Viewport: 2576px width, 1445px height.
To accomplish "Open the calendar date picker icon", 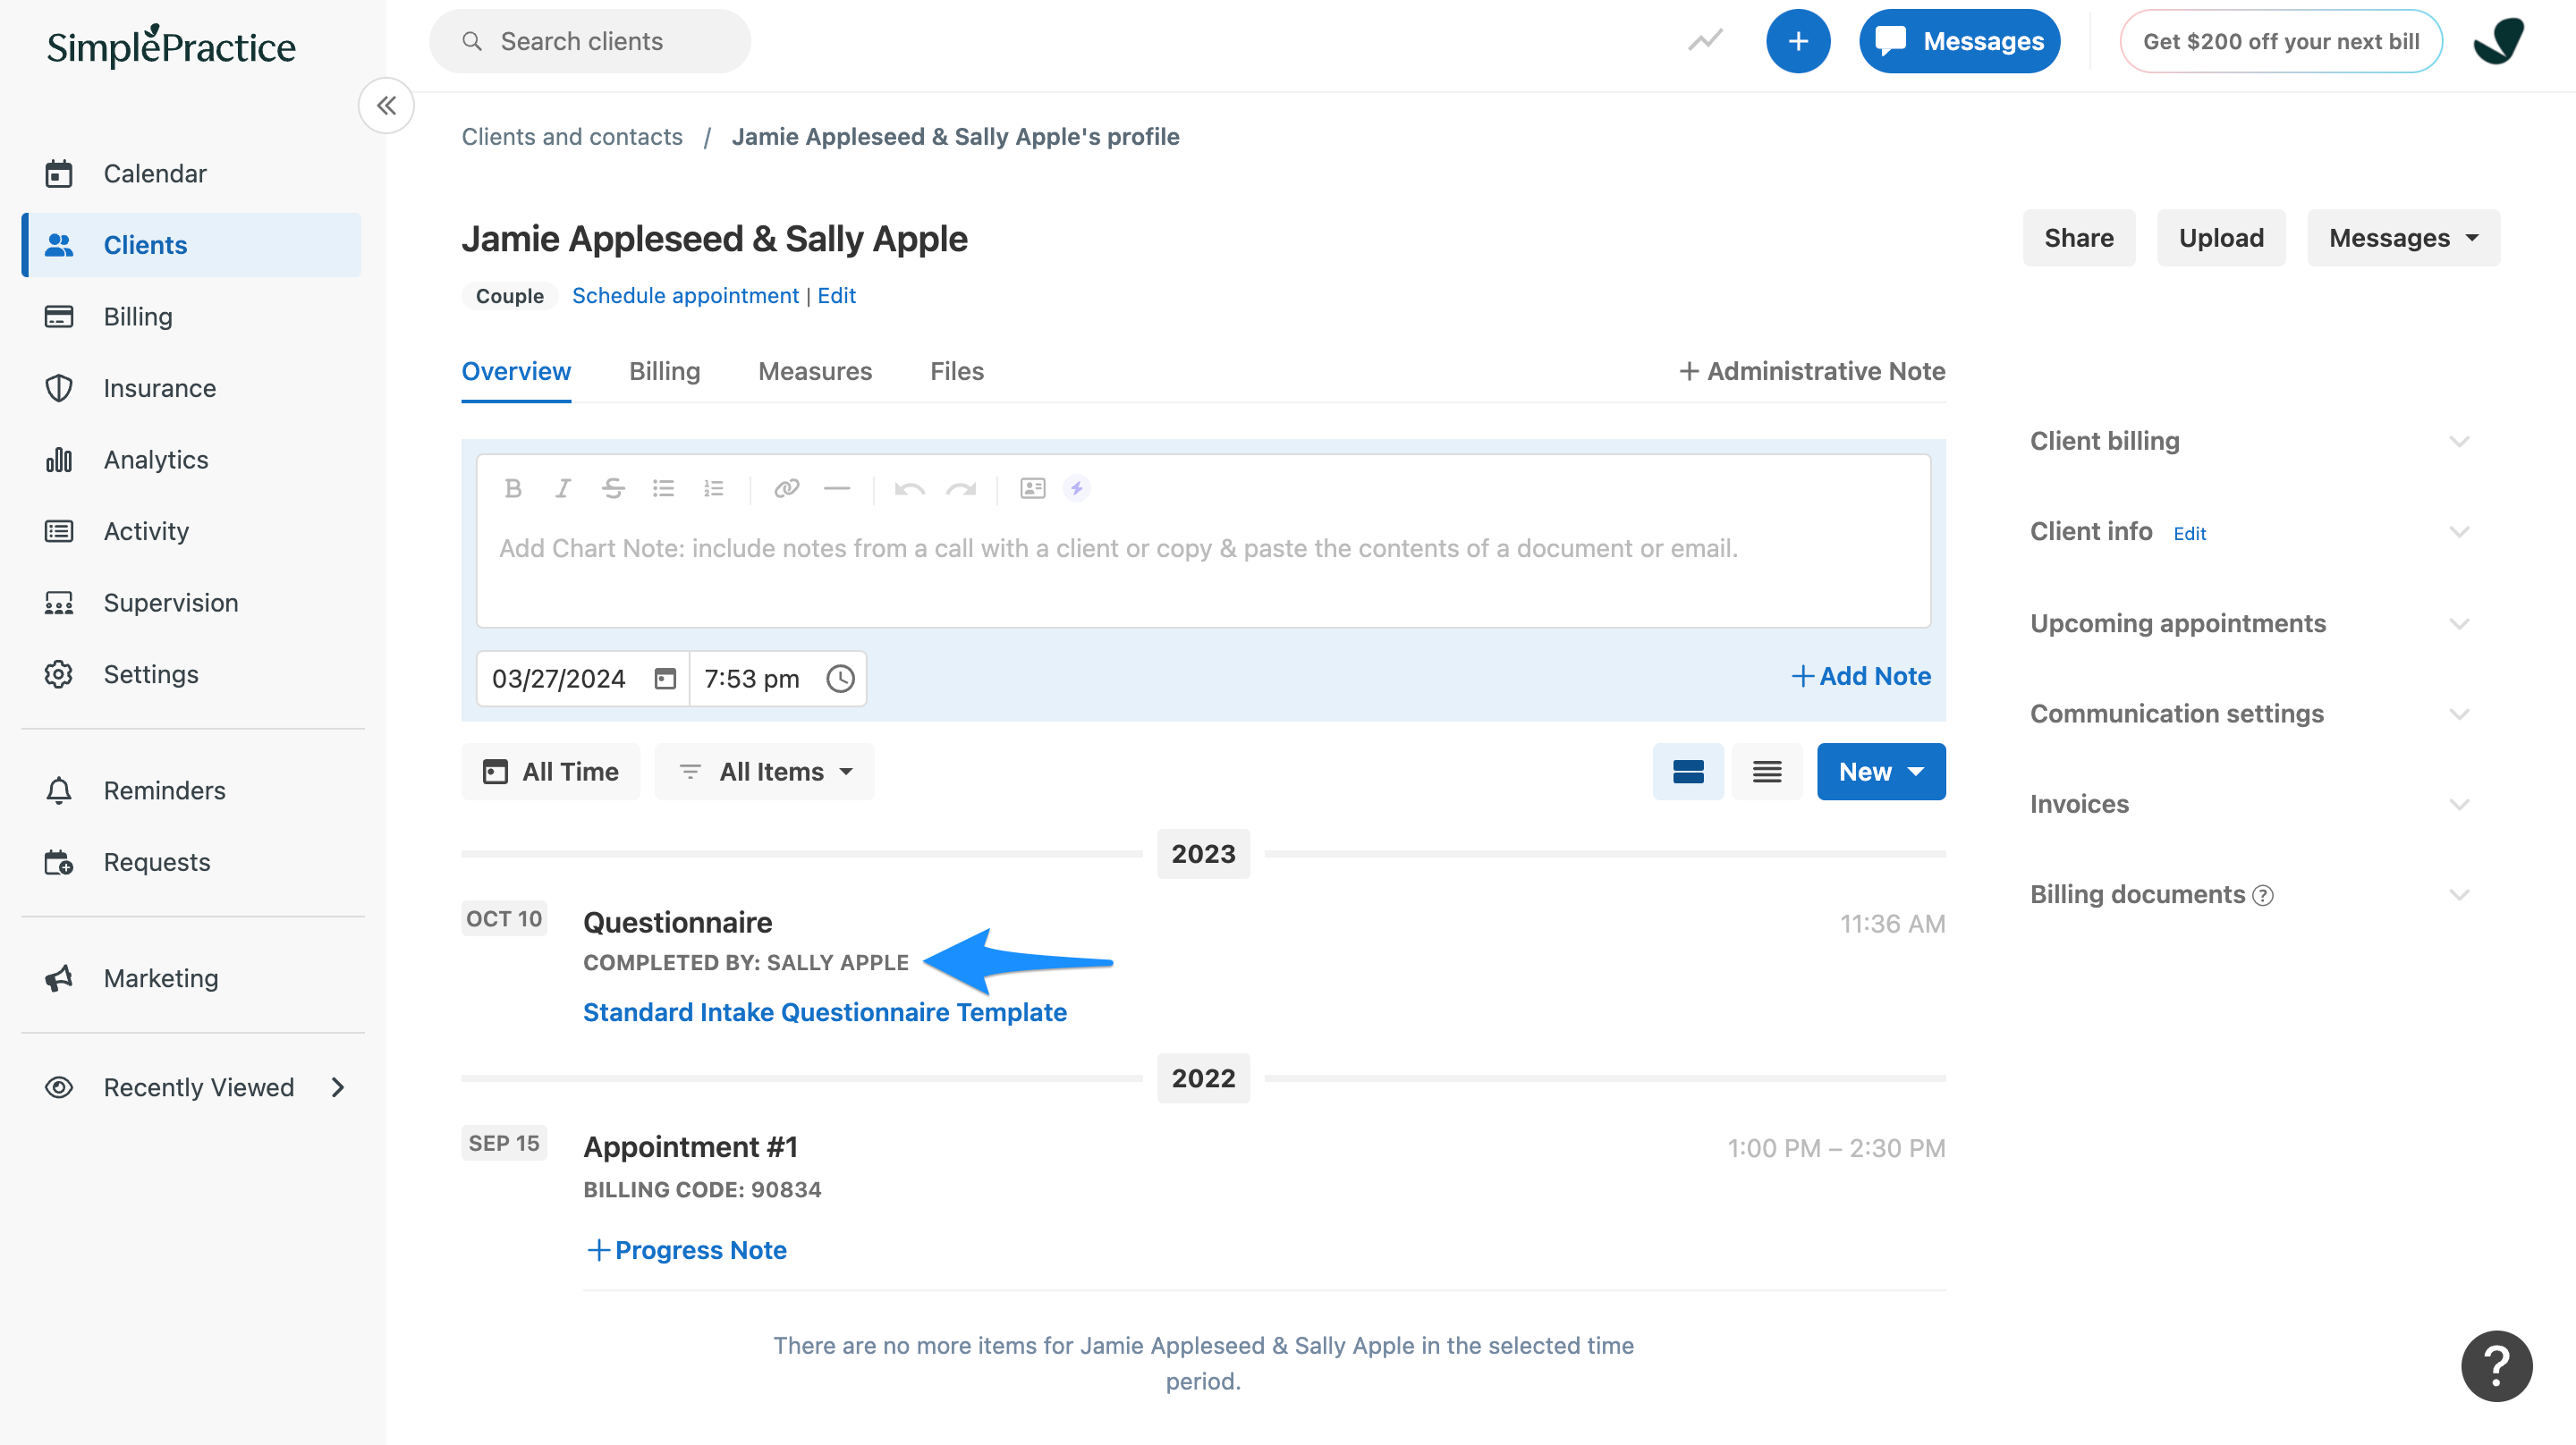I will pyautogui.click(x=665, y=679).
